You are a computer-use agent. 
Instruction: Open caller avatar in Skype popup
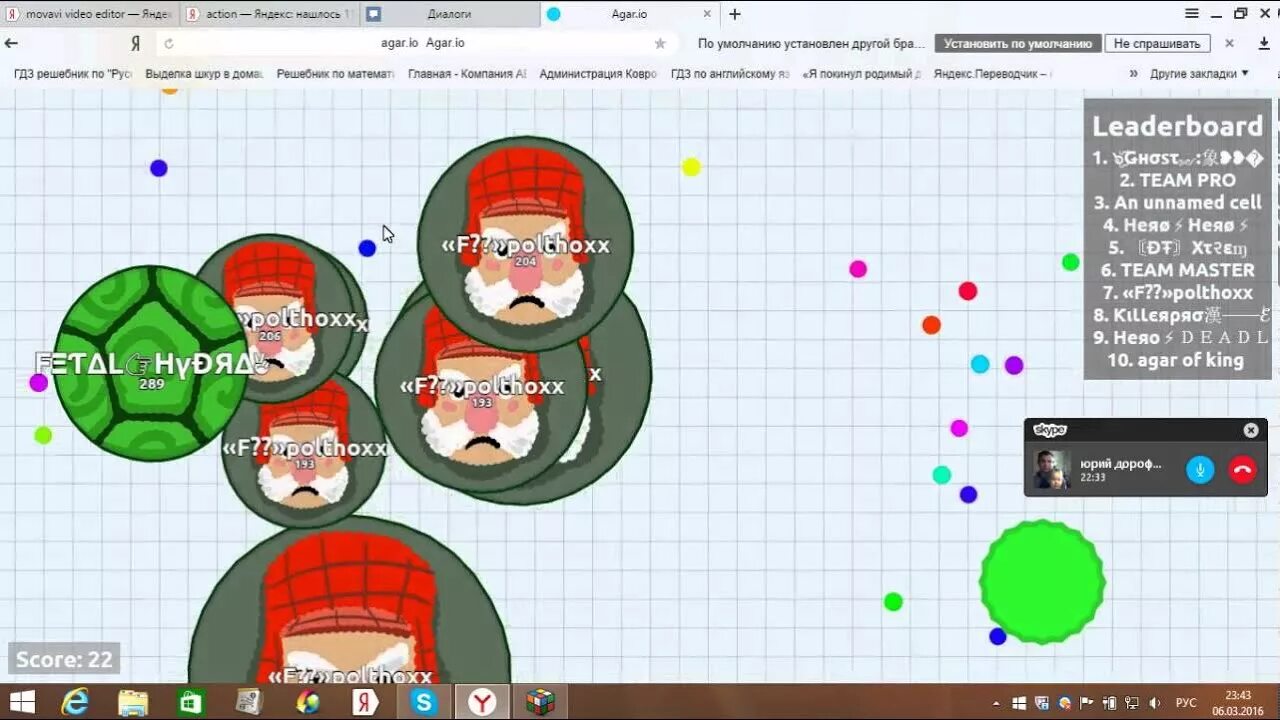click(1052, 469)
